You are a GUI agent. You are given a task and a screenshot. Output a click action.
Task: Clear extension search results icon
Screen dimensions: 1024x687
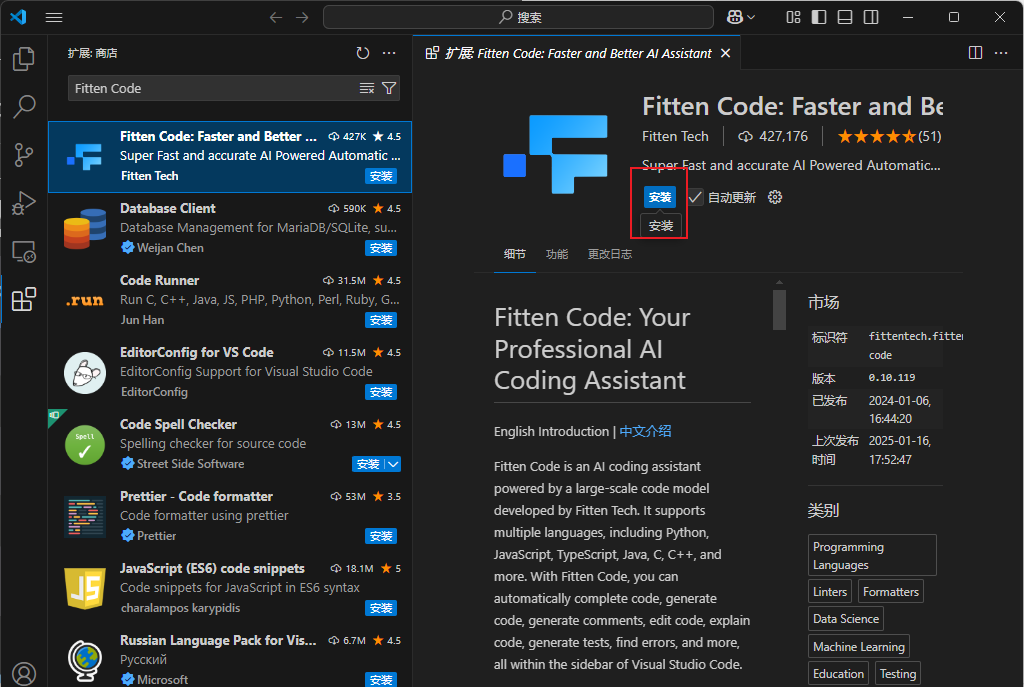pyautogui.click(x=367, y=88)
